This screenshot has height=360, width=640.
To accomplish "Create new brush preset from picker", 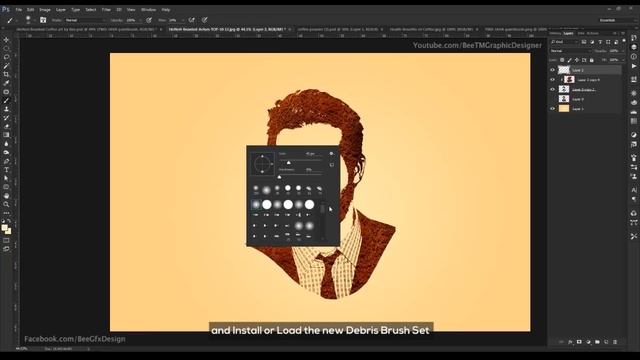I will tap(331, 165).
